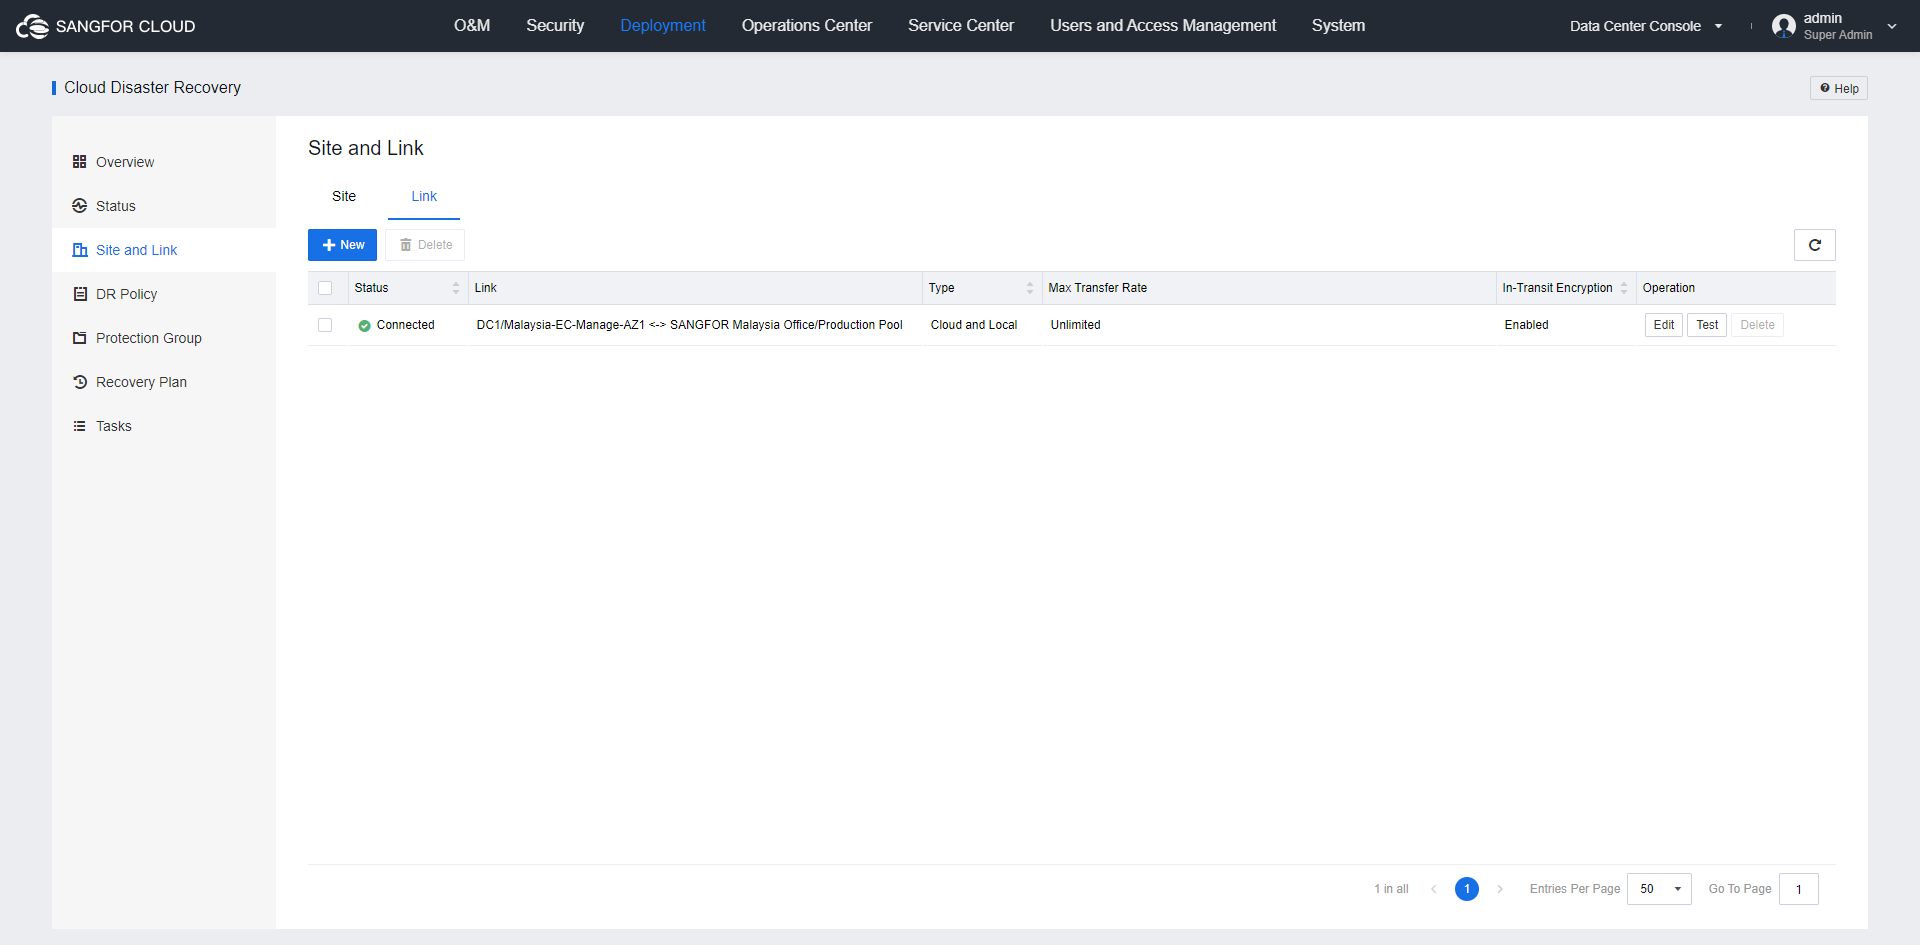Click the DR Policy document icon

point(80,294)
